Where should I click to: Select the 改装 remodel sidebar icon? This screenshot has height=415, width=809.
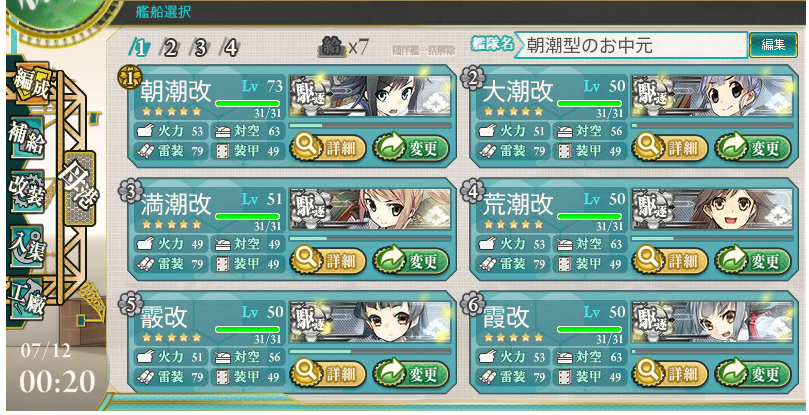26,191
